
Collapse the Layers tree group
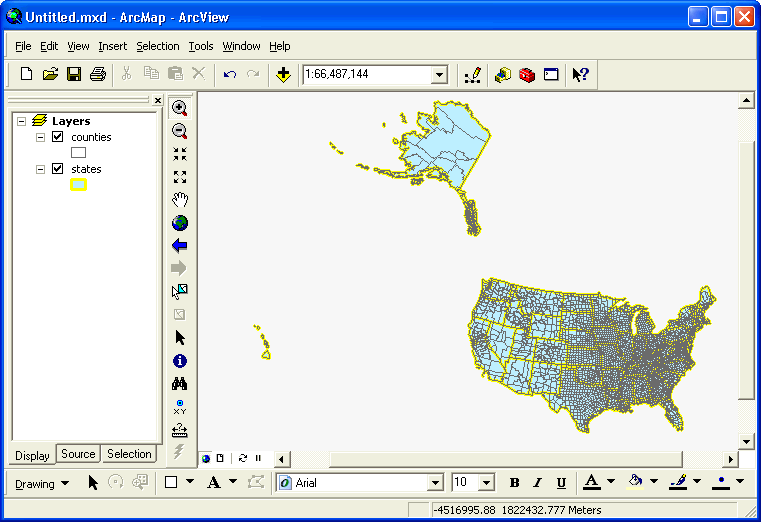click(22, 121)
